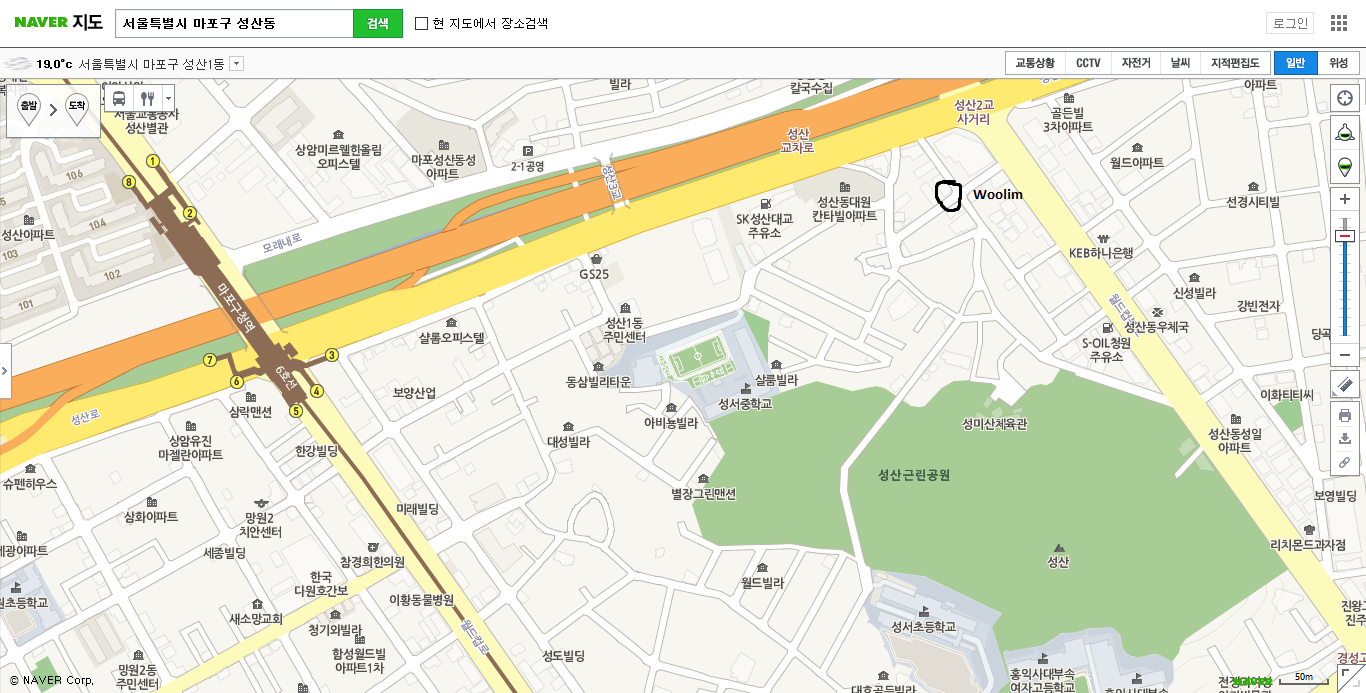Zoom out with the minus button
Screen dimensions: 1366x693
(x=1345, y=355)
